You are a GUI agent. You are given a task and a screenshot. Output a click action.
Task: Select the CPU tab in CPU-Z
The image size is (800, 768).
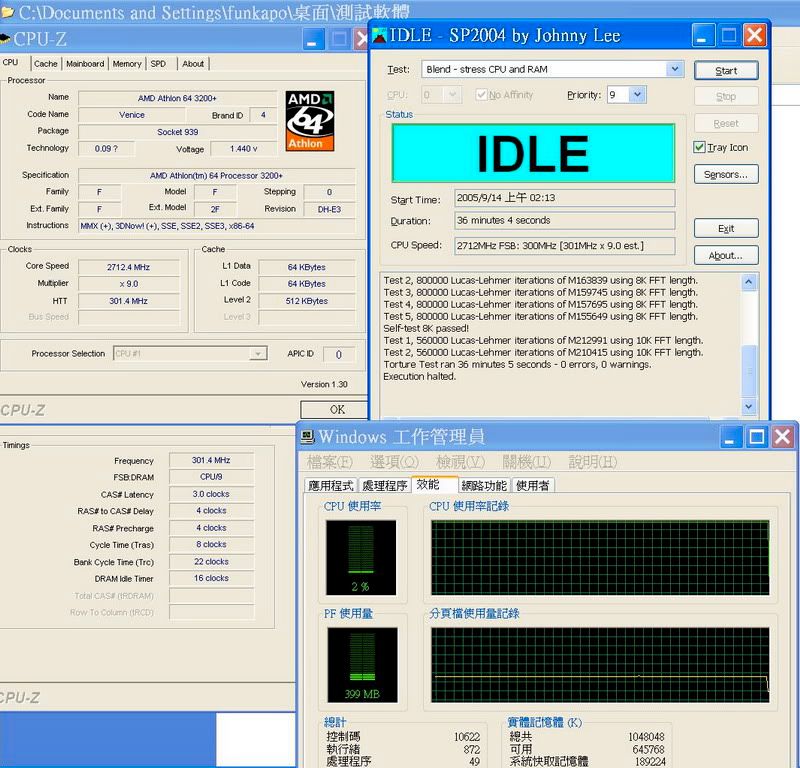tap(10, 62)
